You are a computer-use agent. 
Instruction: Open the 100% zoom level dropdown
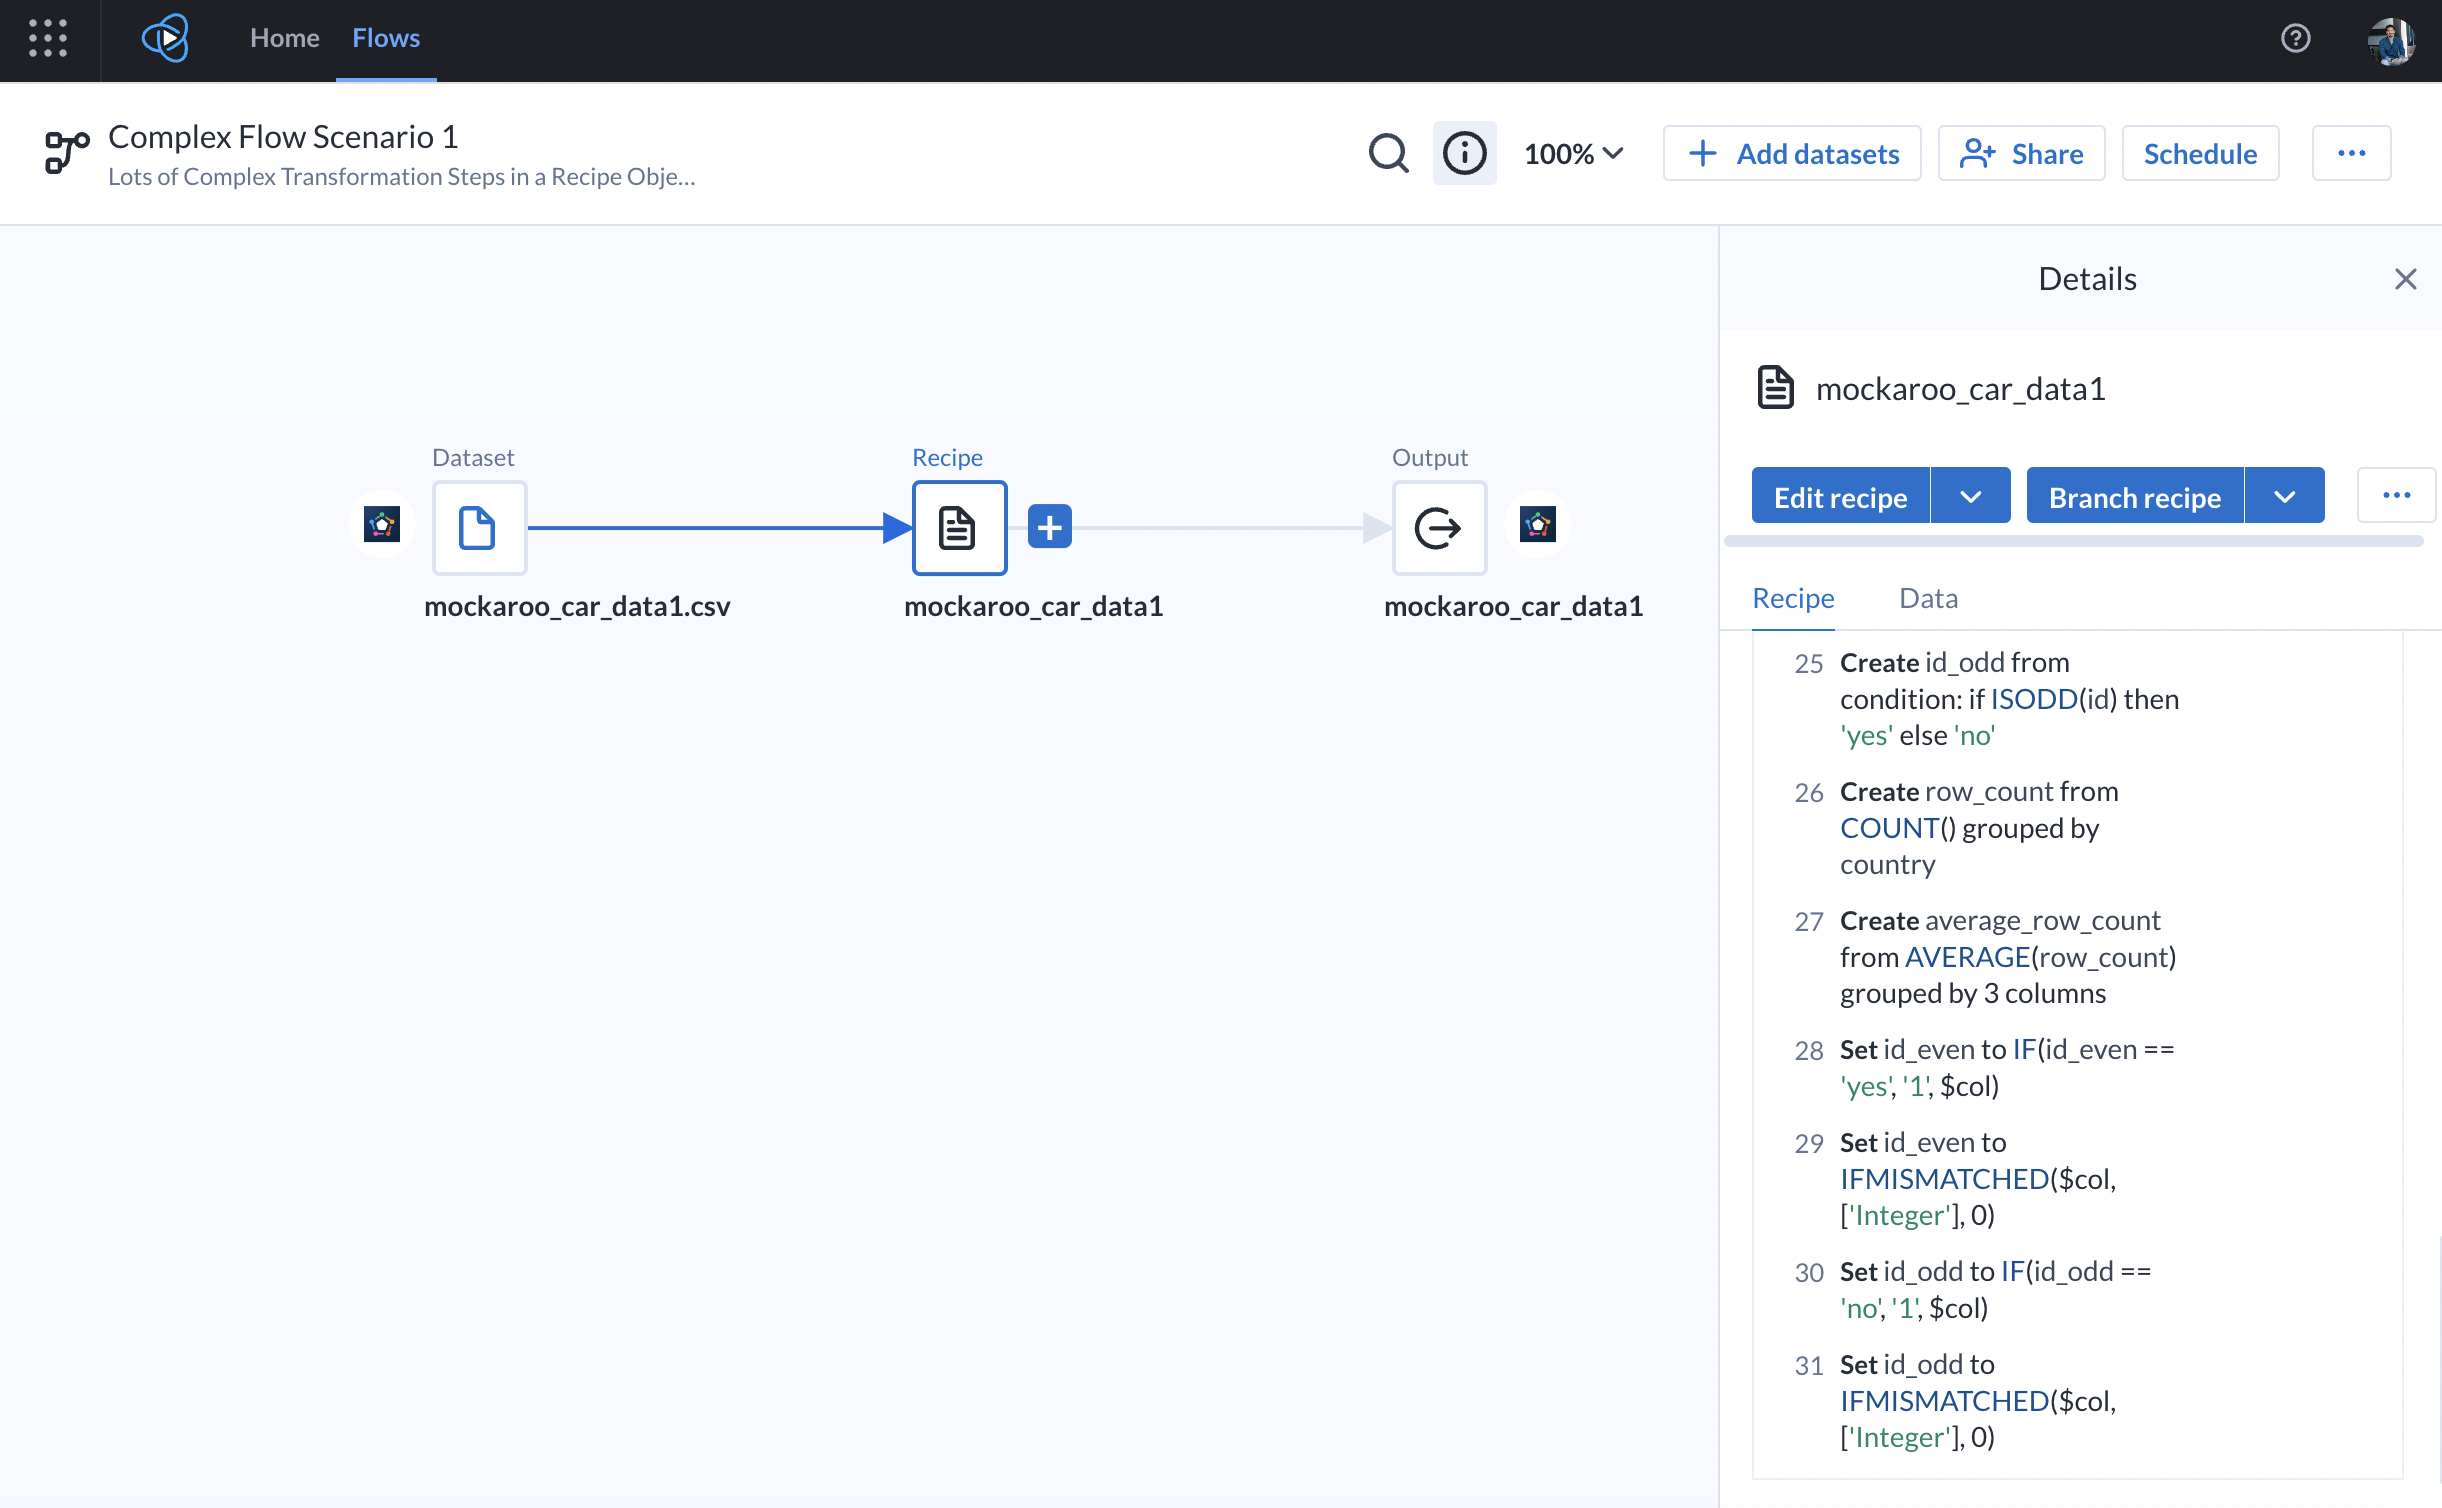(x=1574, y=153)
